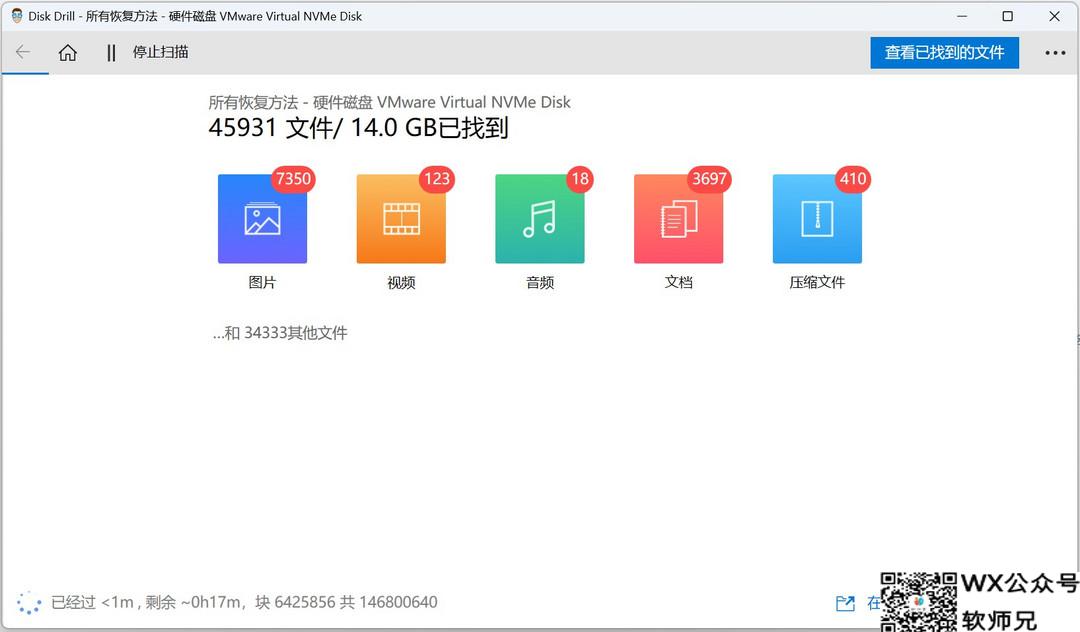This screenshot has height=632, width=1080.
Task: Stop scanning via 停止扫描
Action: [x=160, y=52]
